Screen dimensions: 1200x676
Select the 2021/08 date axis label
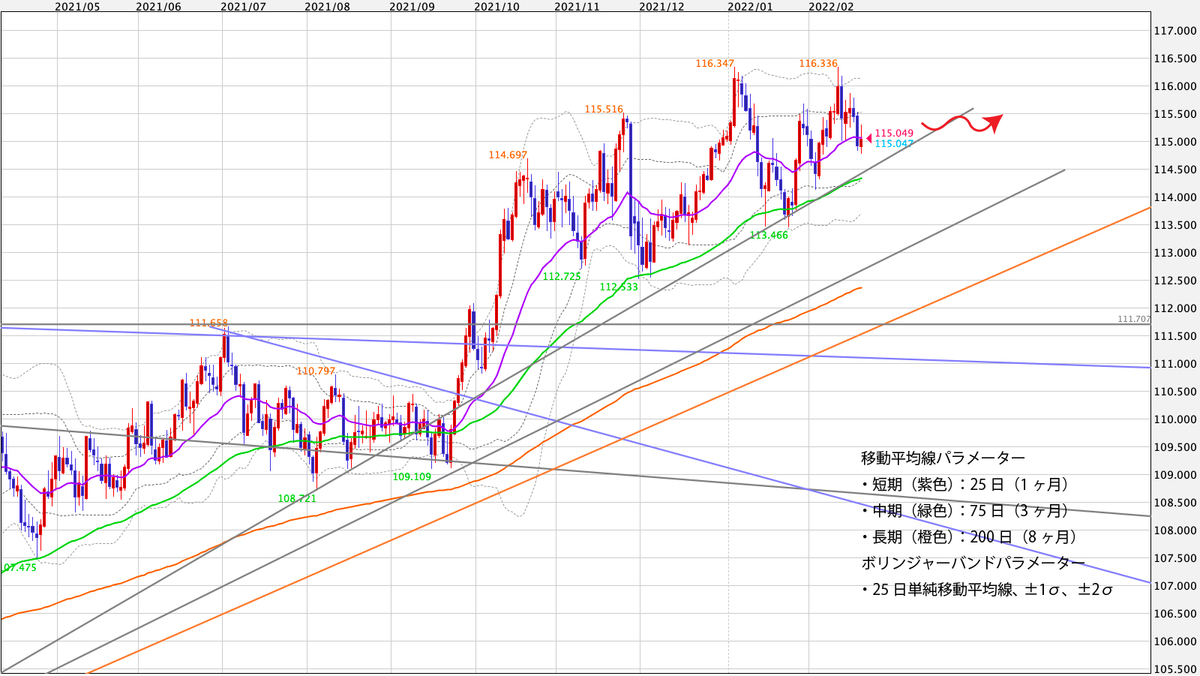click(329, 6)
